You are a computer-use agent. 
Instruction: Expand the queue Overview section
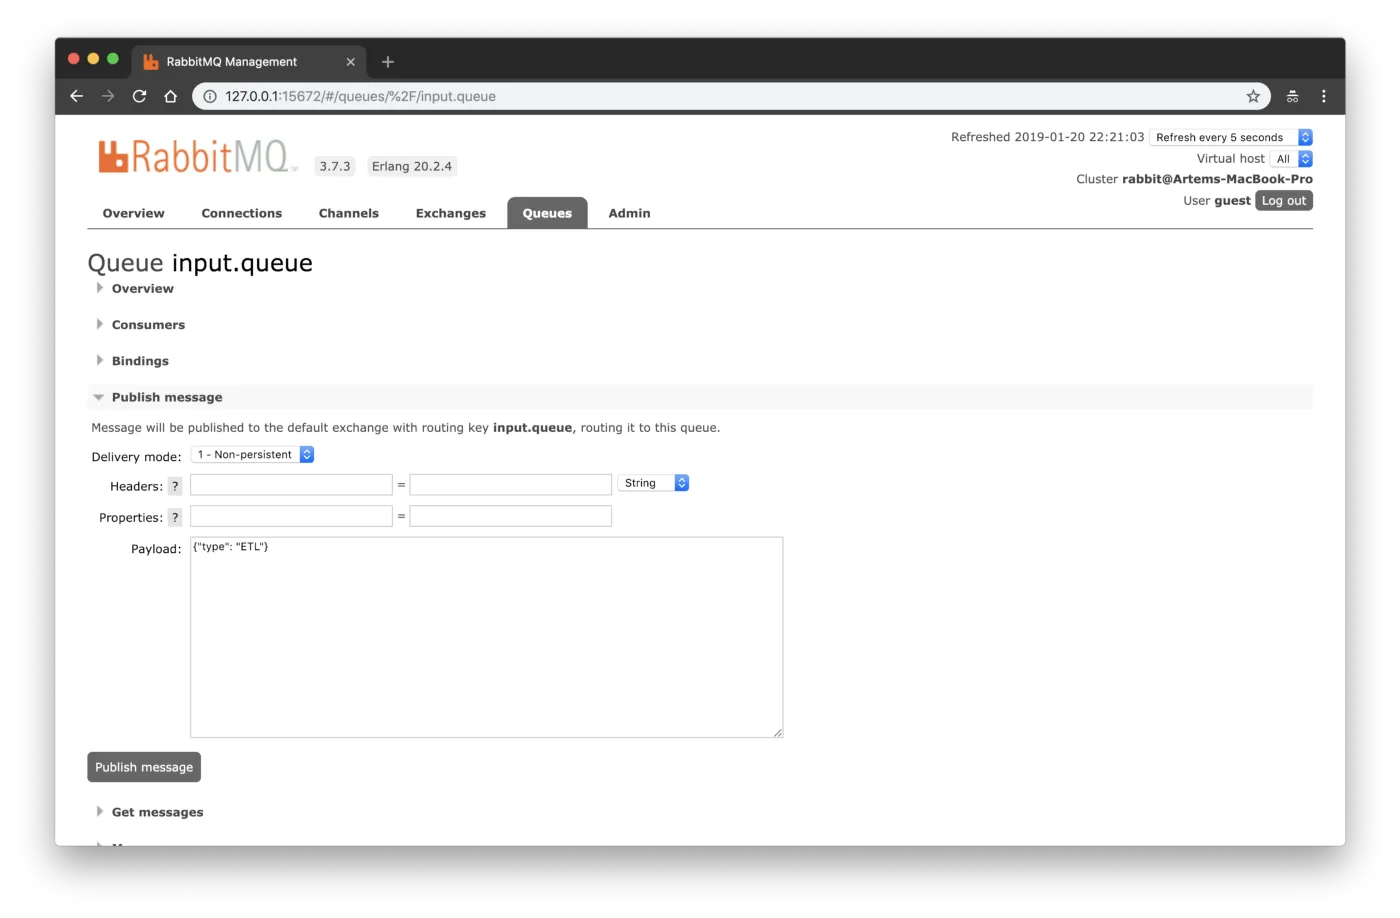pyautogui.click(x=142, y=288)
